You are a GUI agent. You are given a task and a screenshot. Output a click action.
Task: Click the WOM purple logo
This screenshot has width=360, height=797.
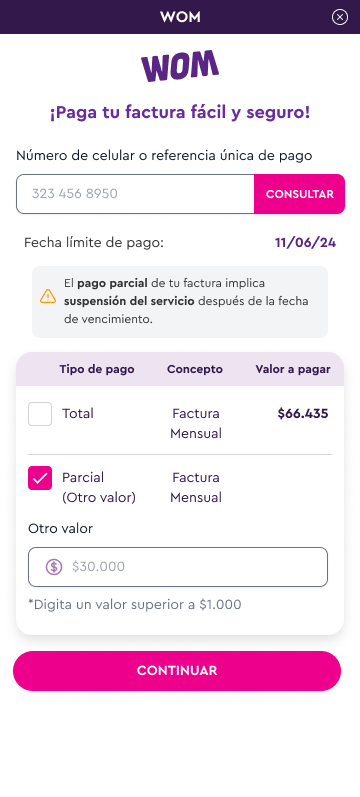[x=180, y=66]
